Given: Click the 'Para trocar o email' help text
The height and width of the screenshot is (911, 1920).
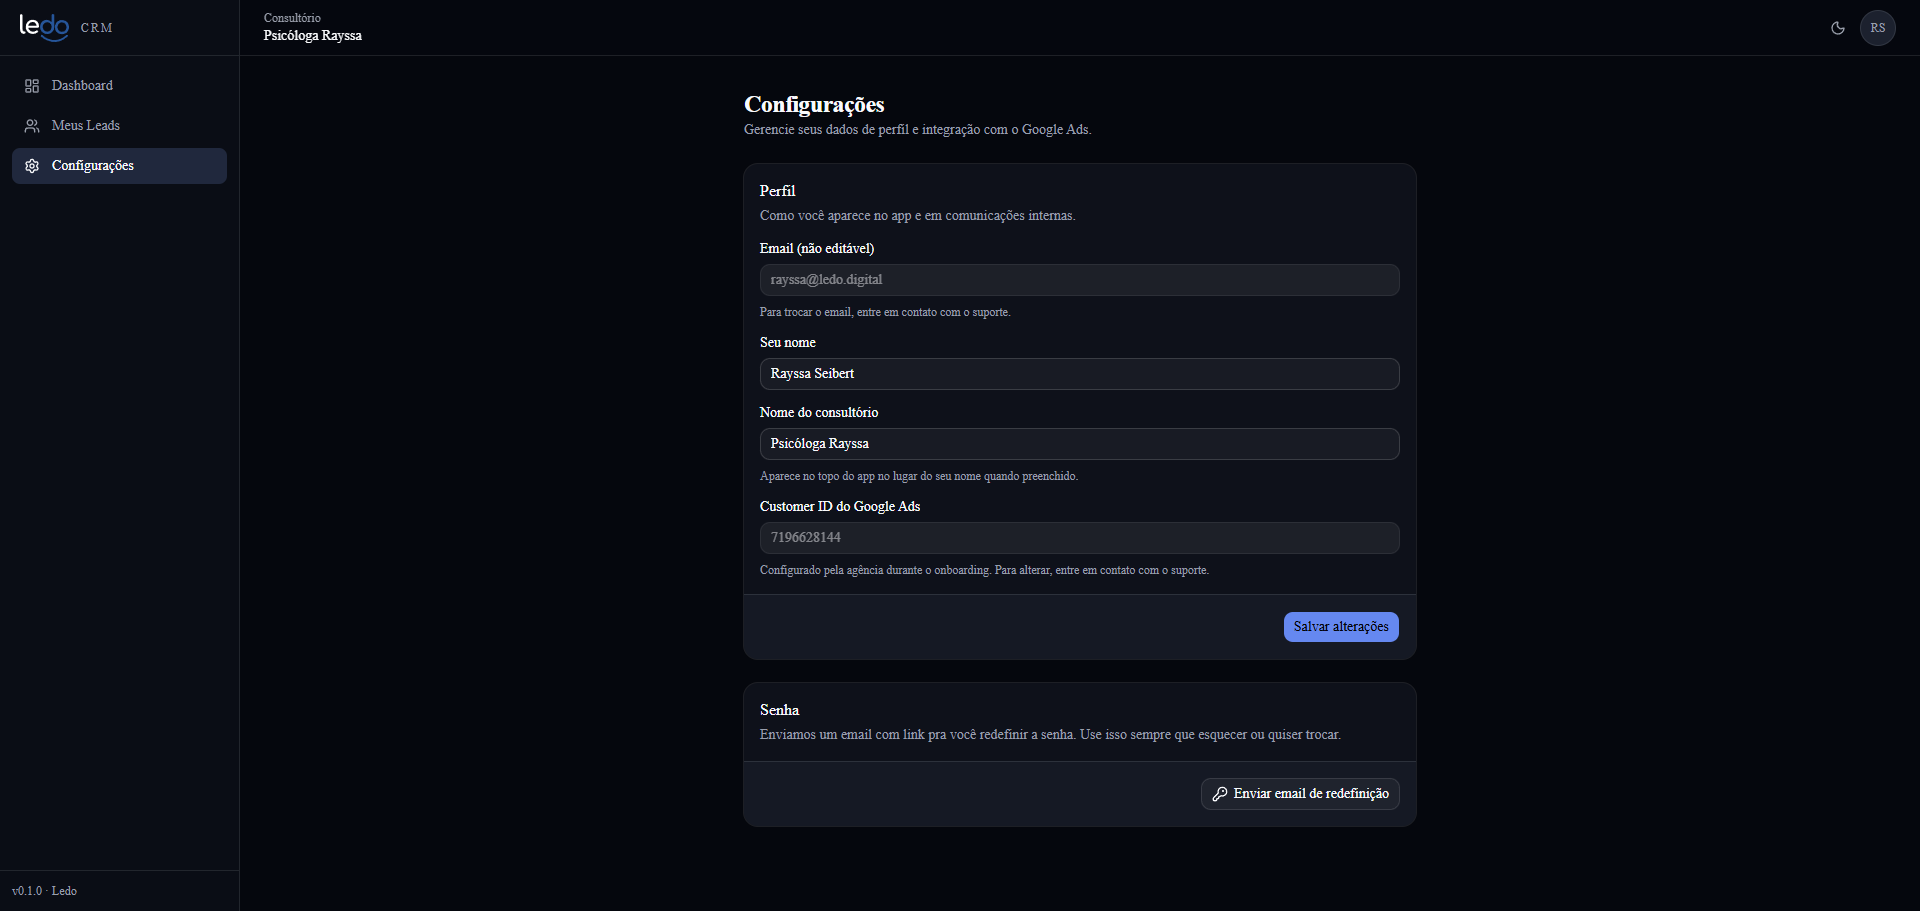Looking at the screenshot, I should (885, 313).
